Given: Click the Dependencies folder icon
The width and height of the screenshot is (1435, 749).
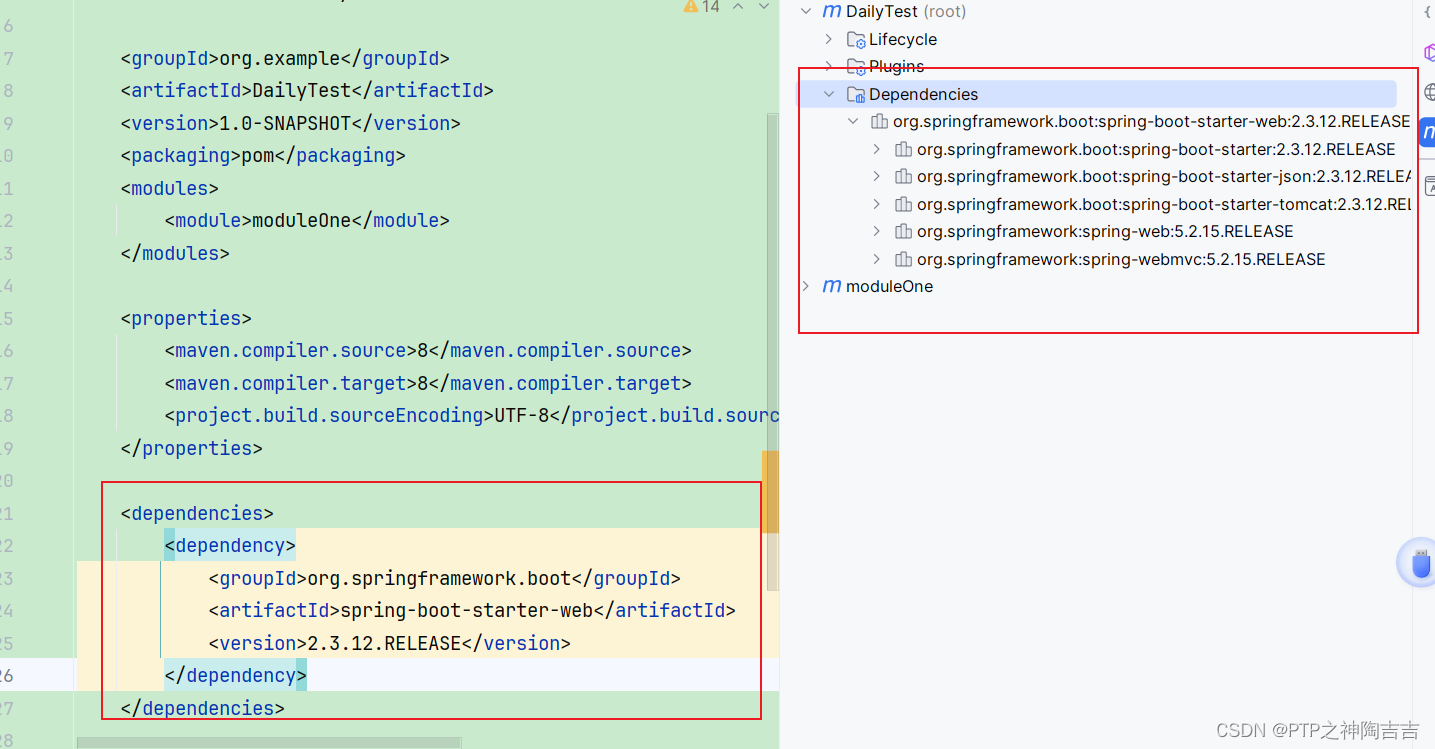Looking at the screenshot, I should pyautogui.click(x=855, y=93).
